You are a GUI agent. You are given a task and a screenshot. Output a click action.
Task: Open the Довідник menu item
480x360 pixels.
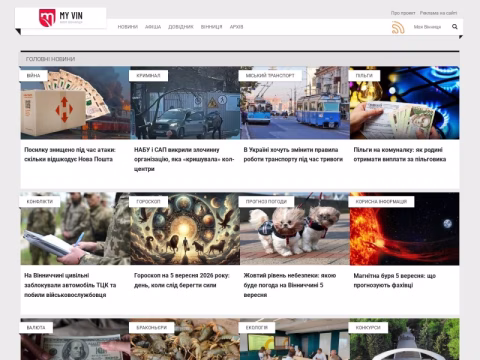tap(181, 27)
